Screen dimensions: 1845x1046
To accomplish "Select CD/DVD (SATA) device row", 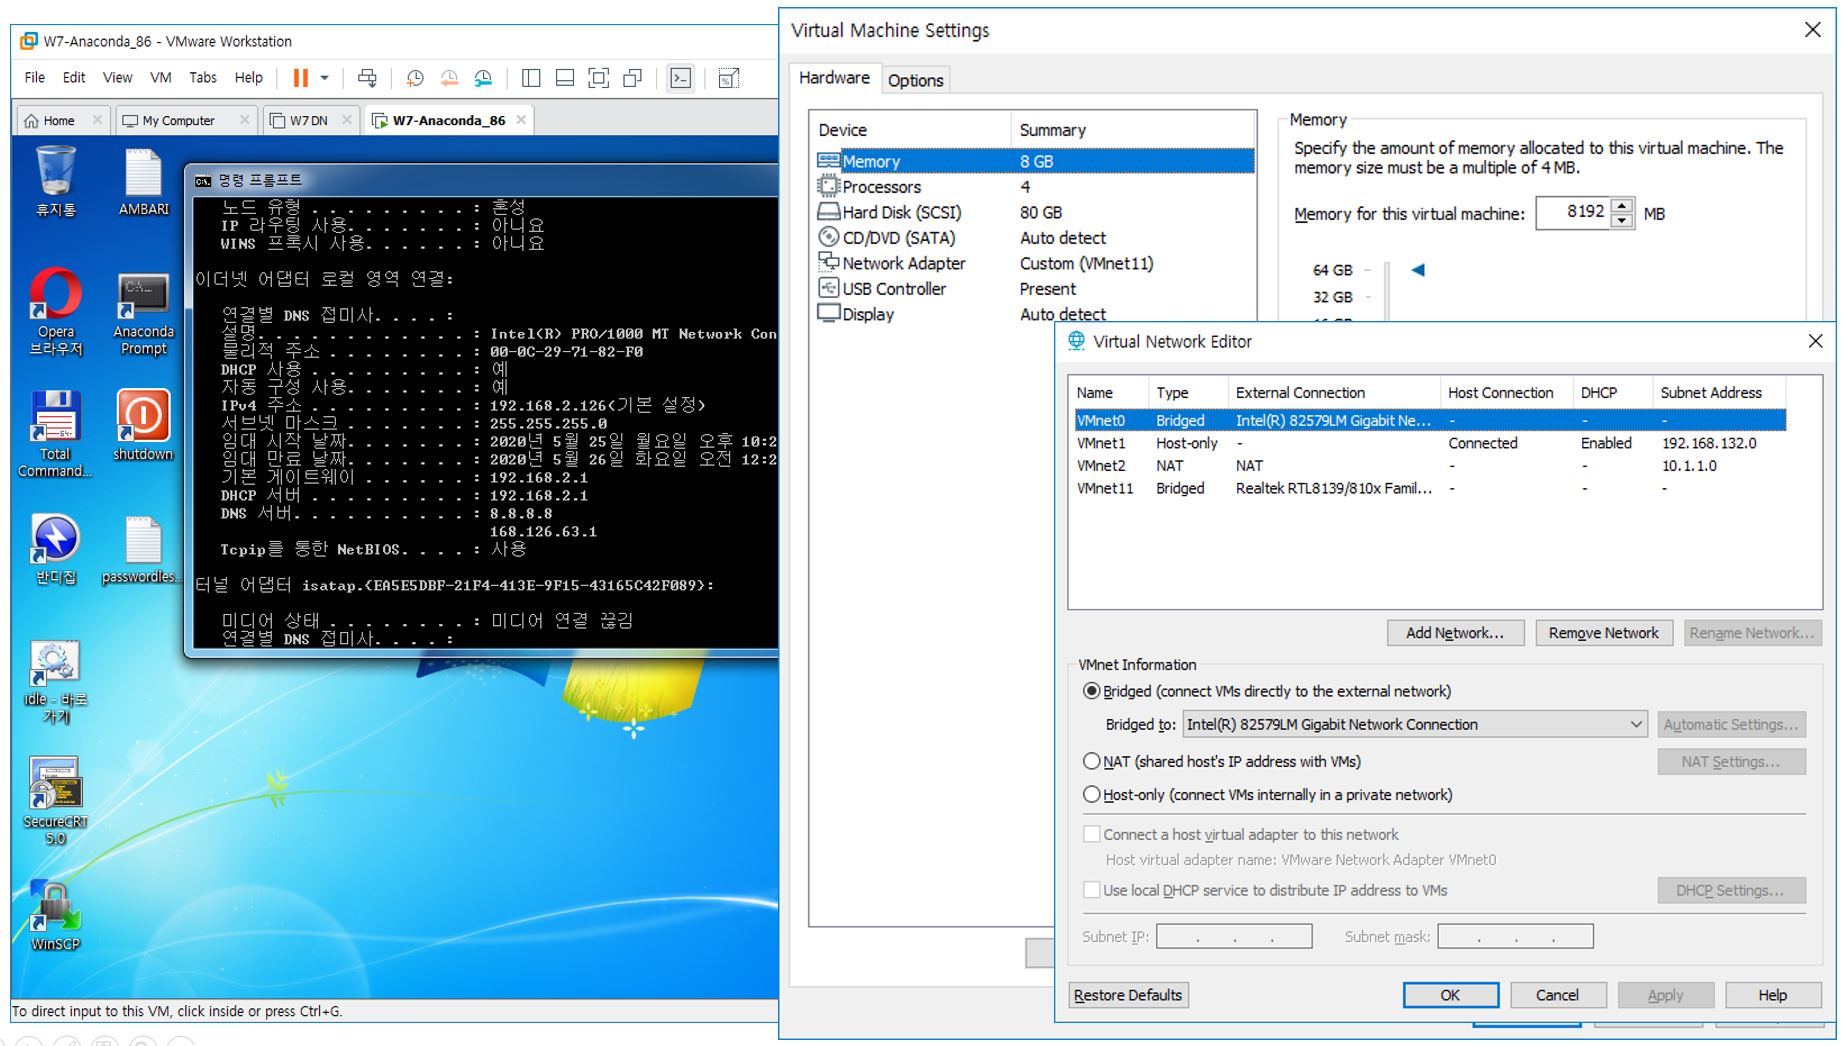I will (x=1035, y=238).
